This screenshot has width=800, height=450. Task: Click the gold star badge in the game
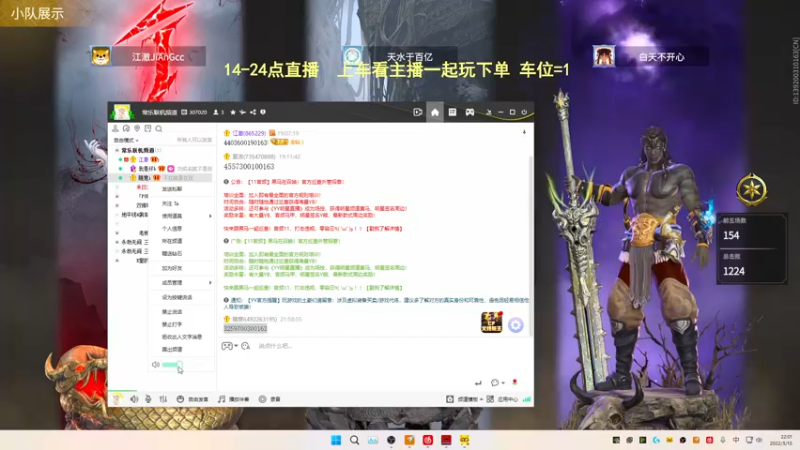coord(752,190)
